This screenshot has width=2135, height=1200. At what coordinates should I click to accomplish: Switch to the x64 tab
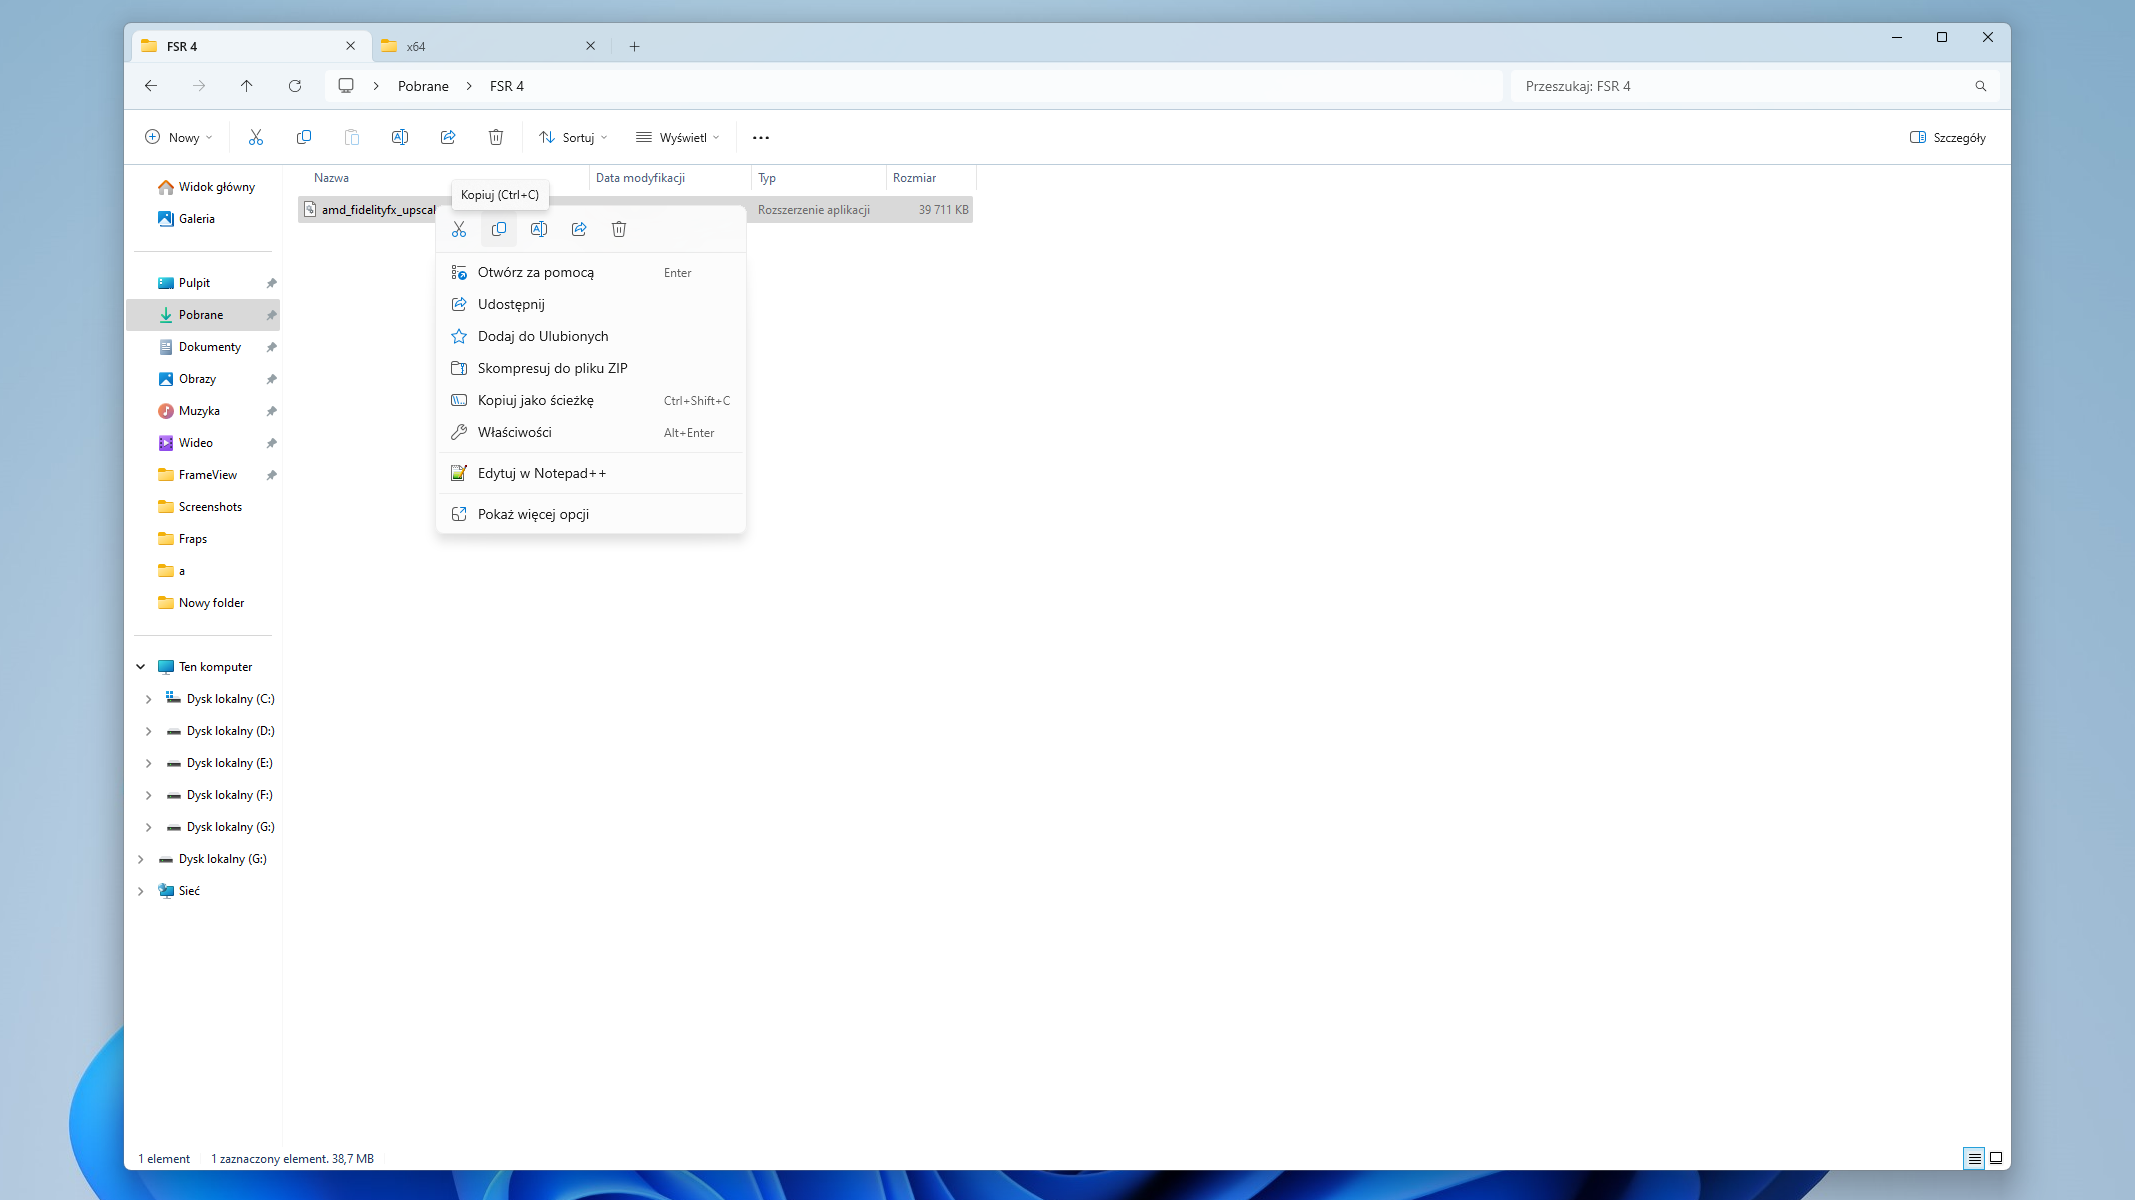click(490, 46)
